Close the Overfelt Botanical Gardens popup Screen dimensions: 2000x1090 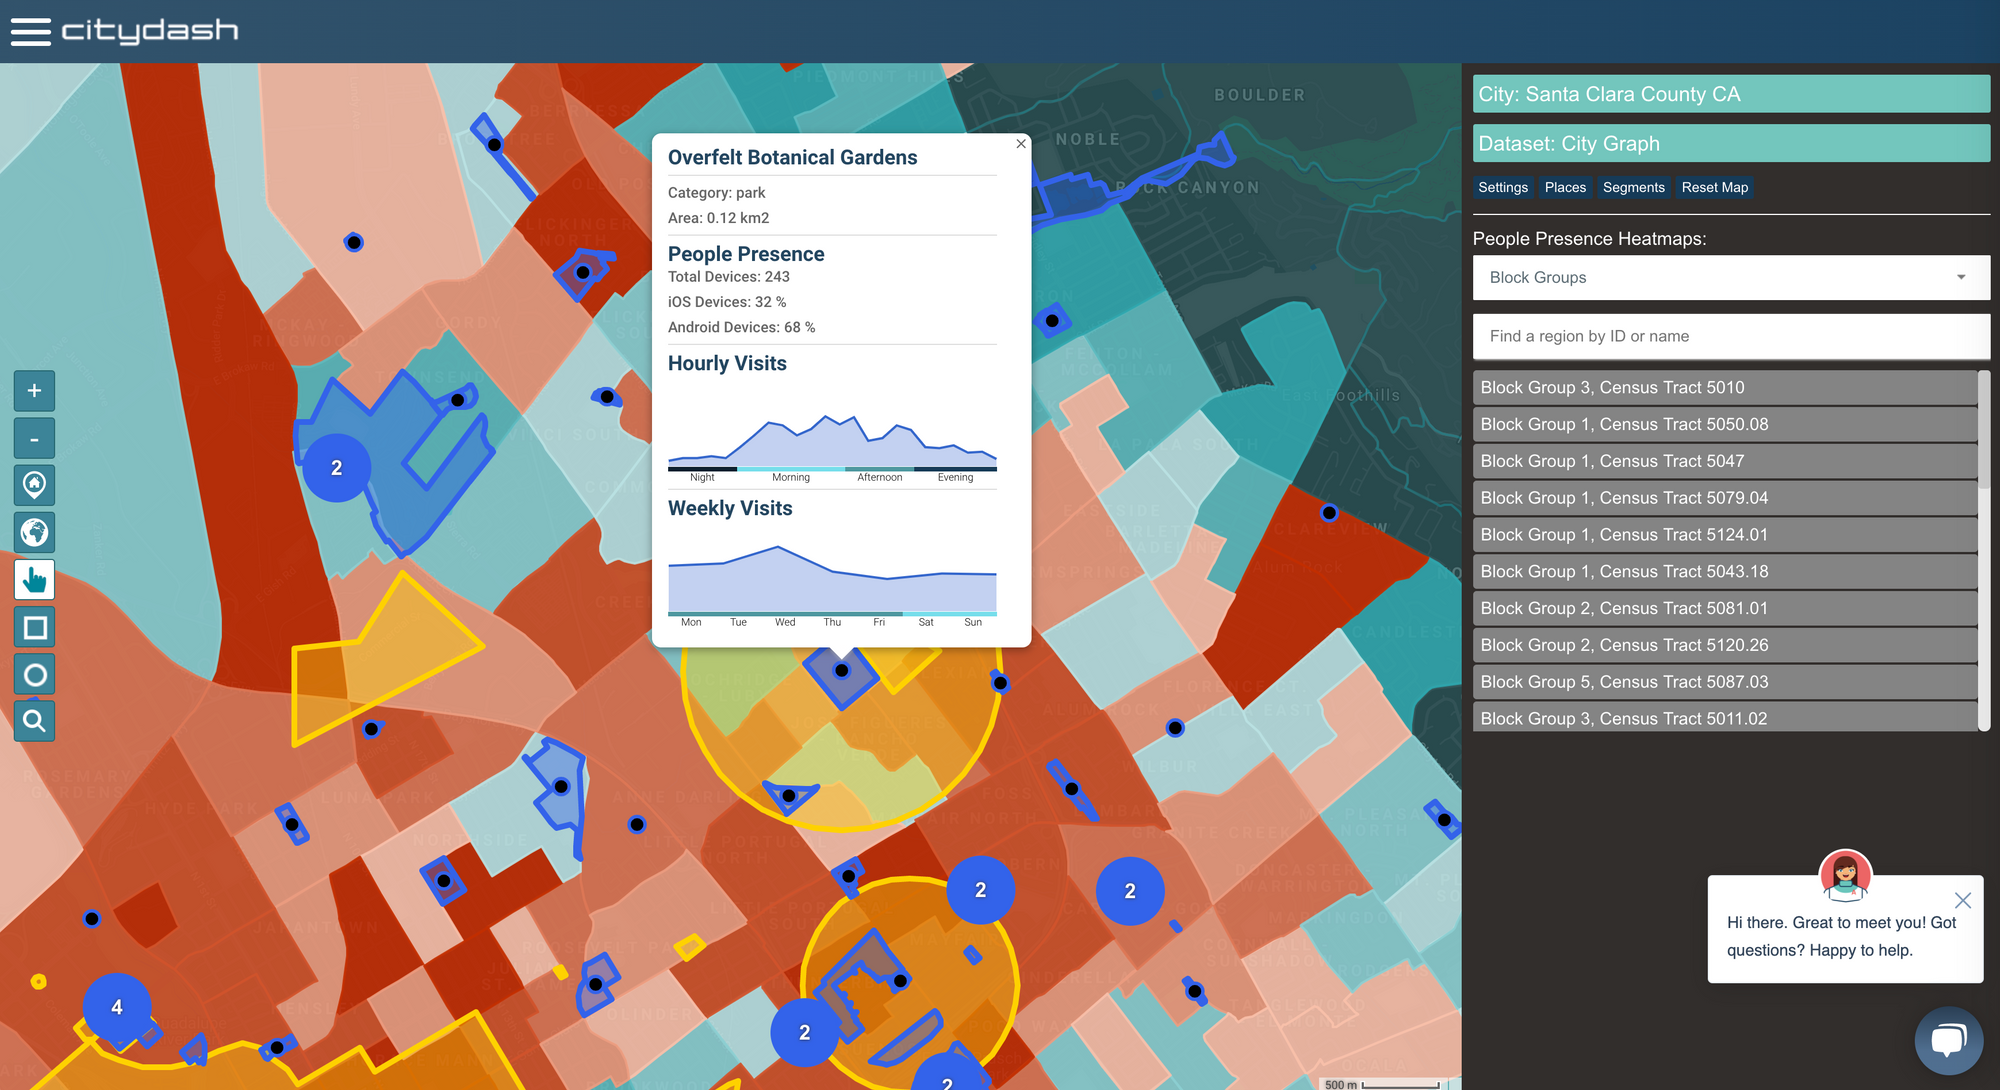click(1020, 144)
